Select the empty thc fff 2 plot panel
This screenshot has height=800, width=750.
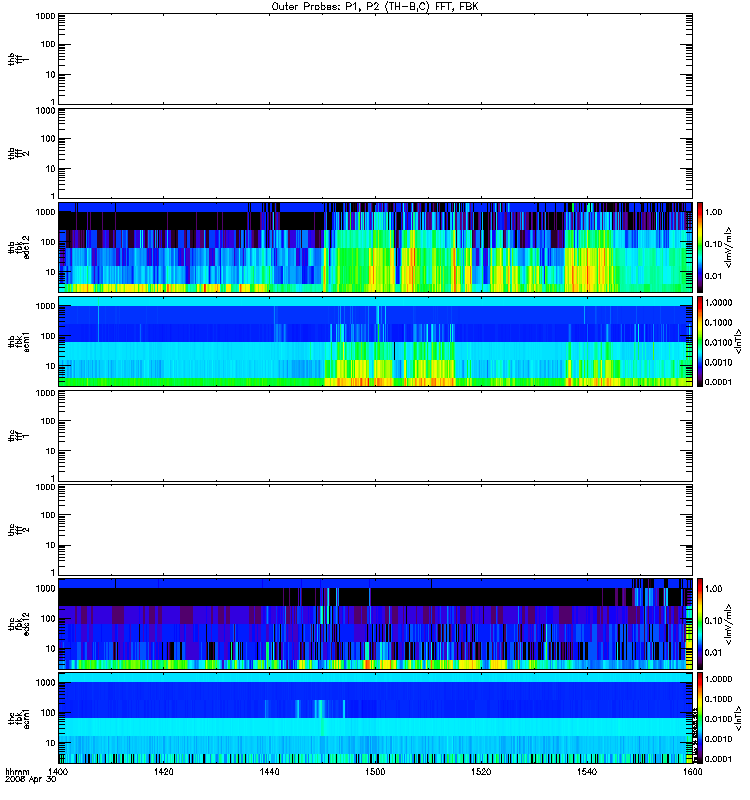pyautogui.click(x=375, y=530)
